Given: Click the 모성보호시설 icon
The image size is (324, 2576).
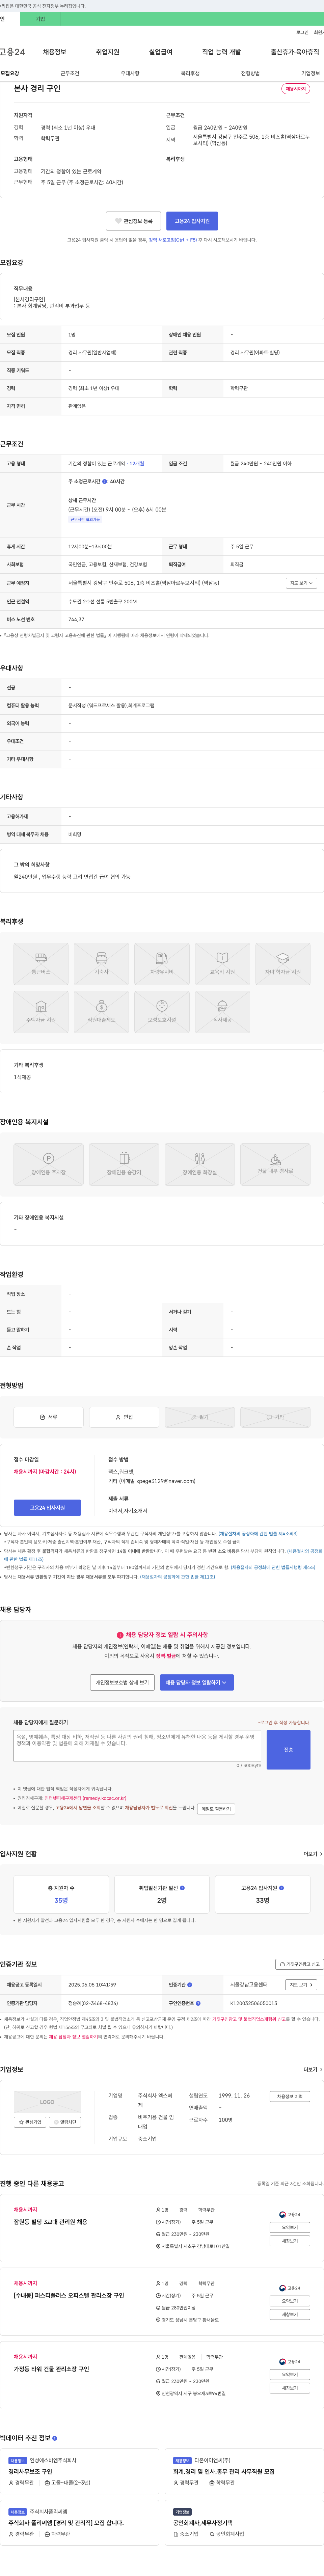Looking at the screenshot, I should pos(162,1006).
